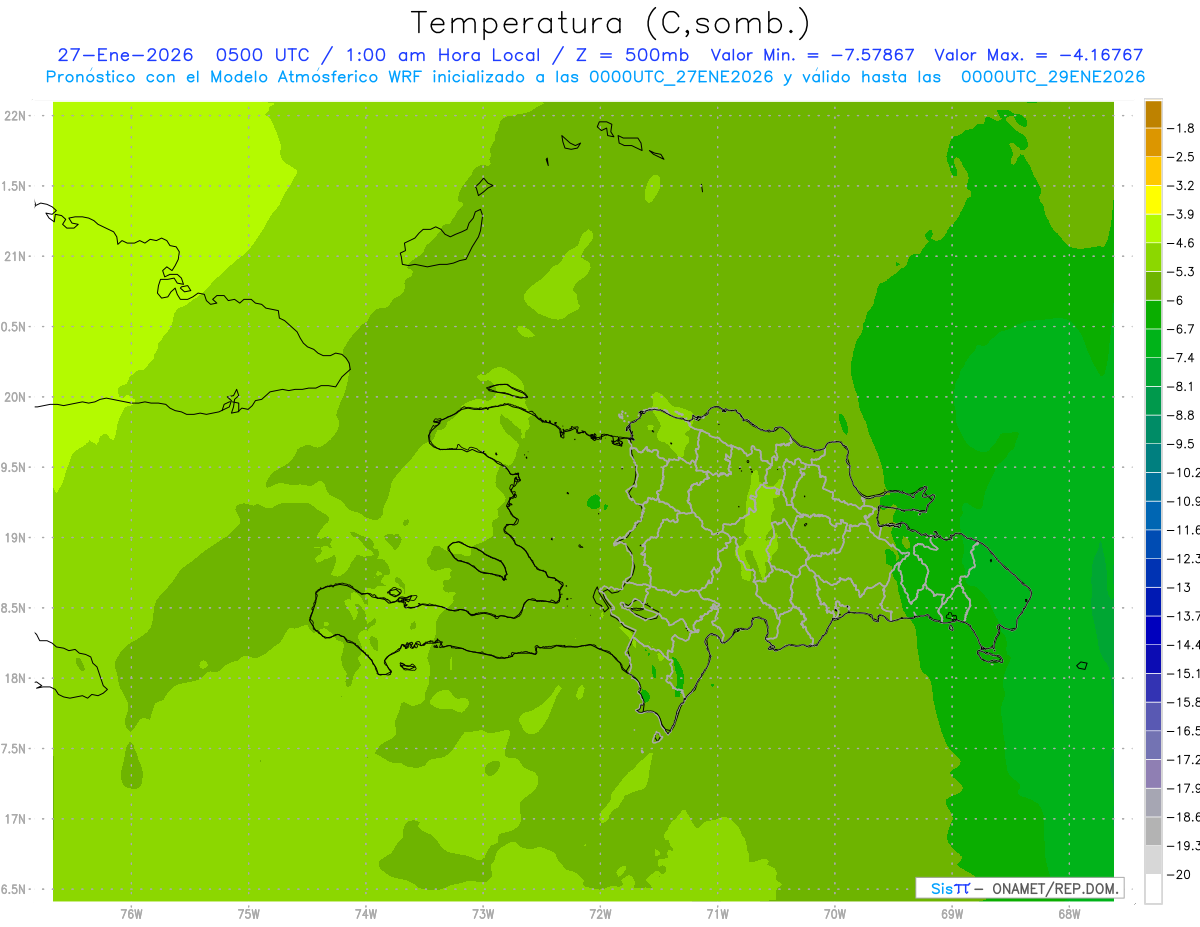Click the '21N' latitude label
Screen dimensions: 1200x927
coord(15,256)
